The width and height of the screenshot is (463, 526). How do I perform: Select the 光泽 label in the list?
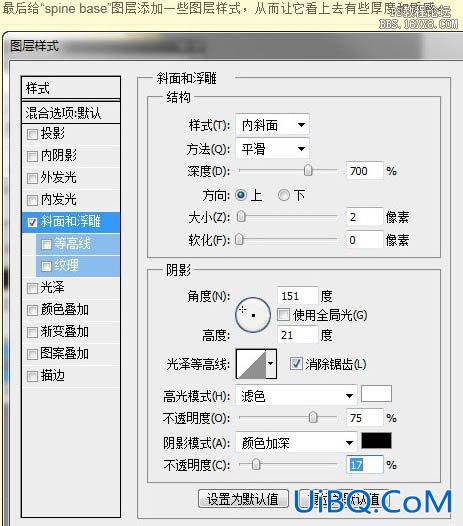coord(52,287)
